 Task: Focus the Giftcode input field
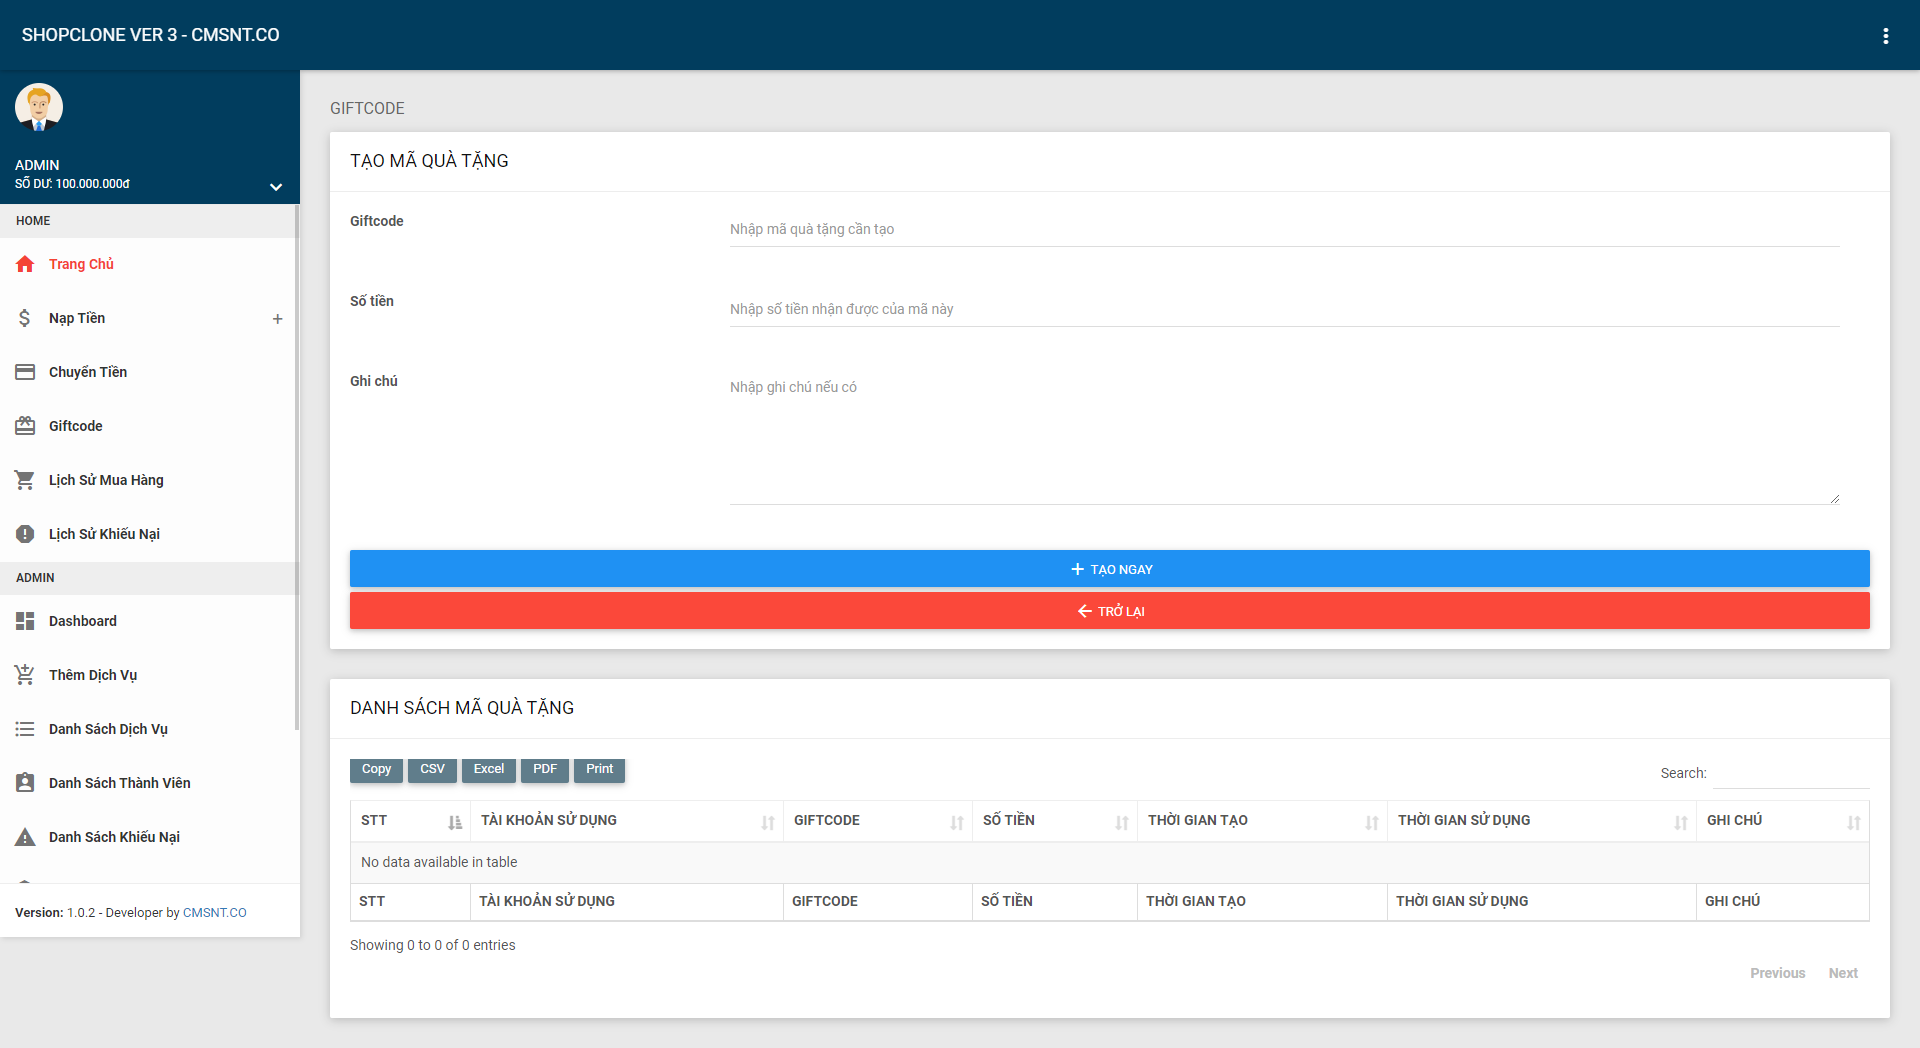coord(1284,229)
